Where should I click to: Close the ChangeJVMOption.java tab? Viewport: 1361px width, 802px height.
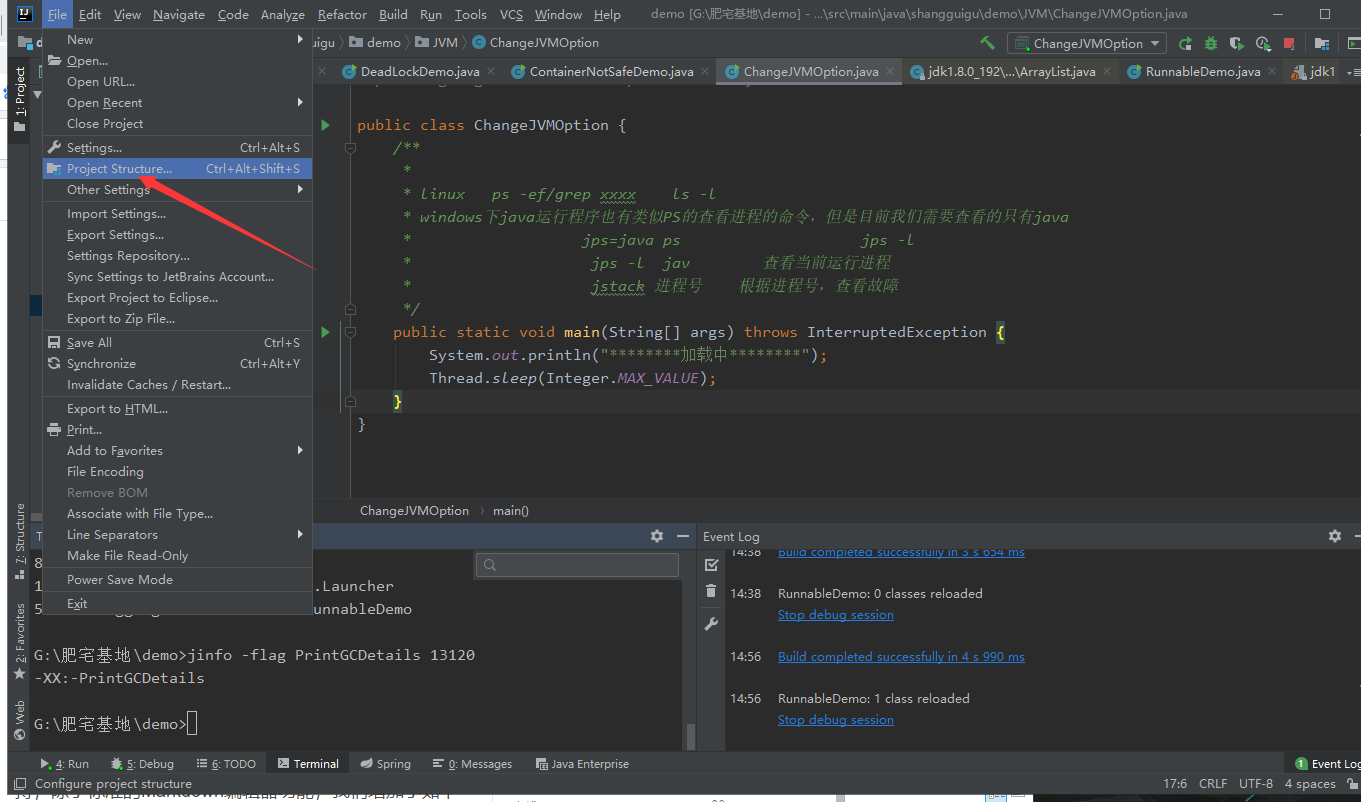(891, 72)
